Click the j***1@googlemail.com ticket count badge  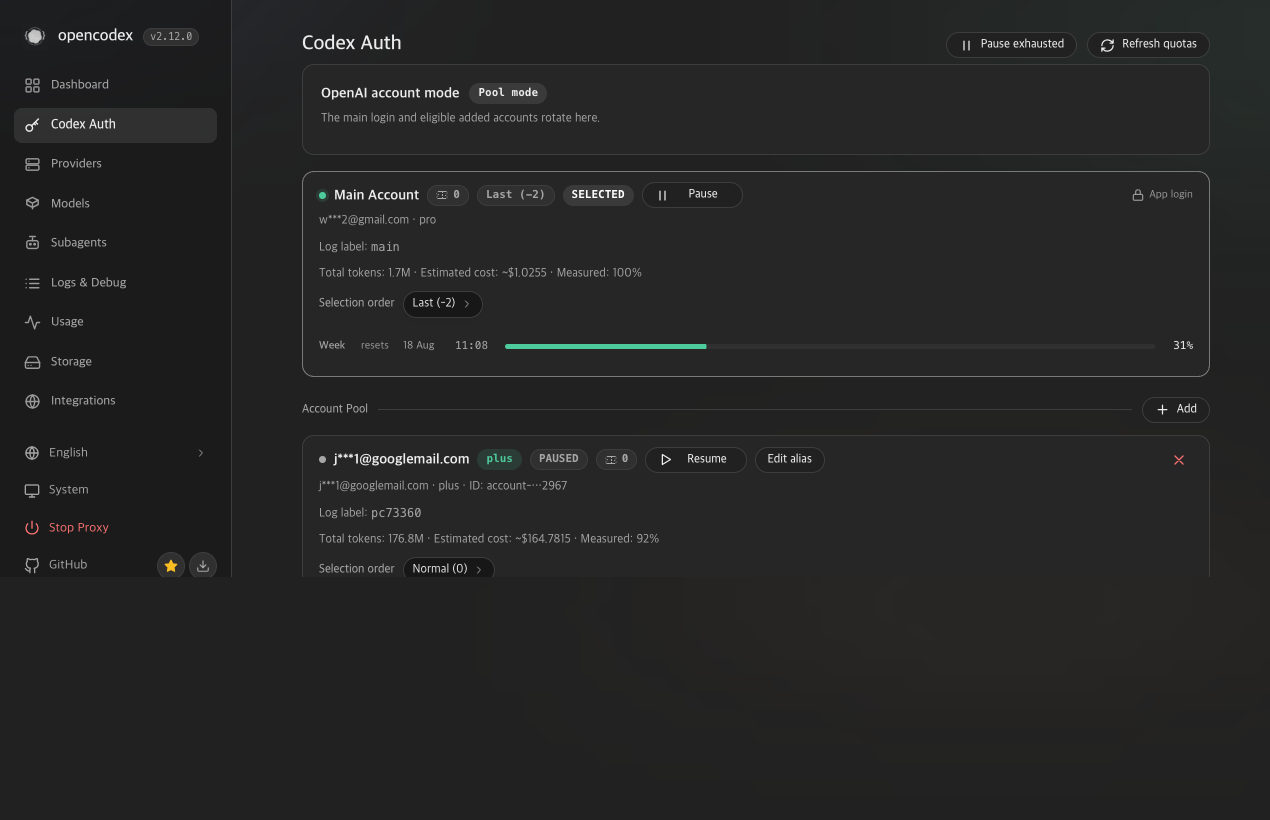616,459
